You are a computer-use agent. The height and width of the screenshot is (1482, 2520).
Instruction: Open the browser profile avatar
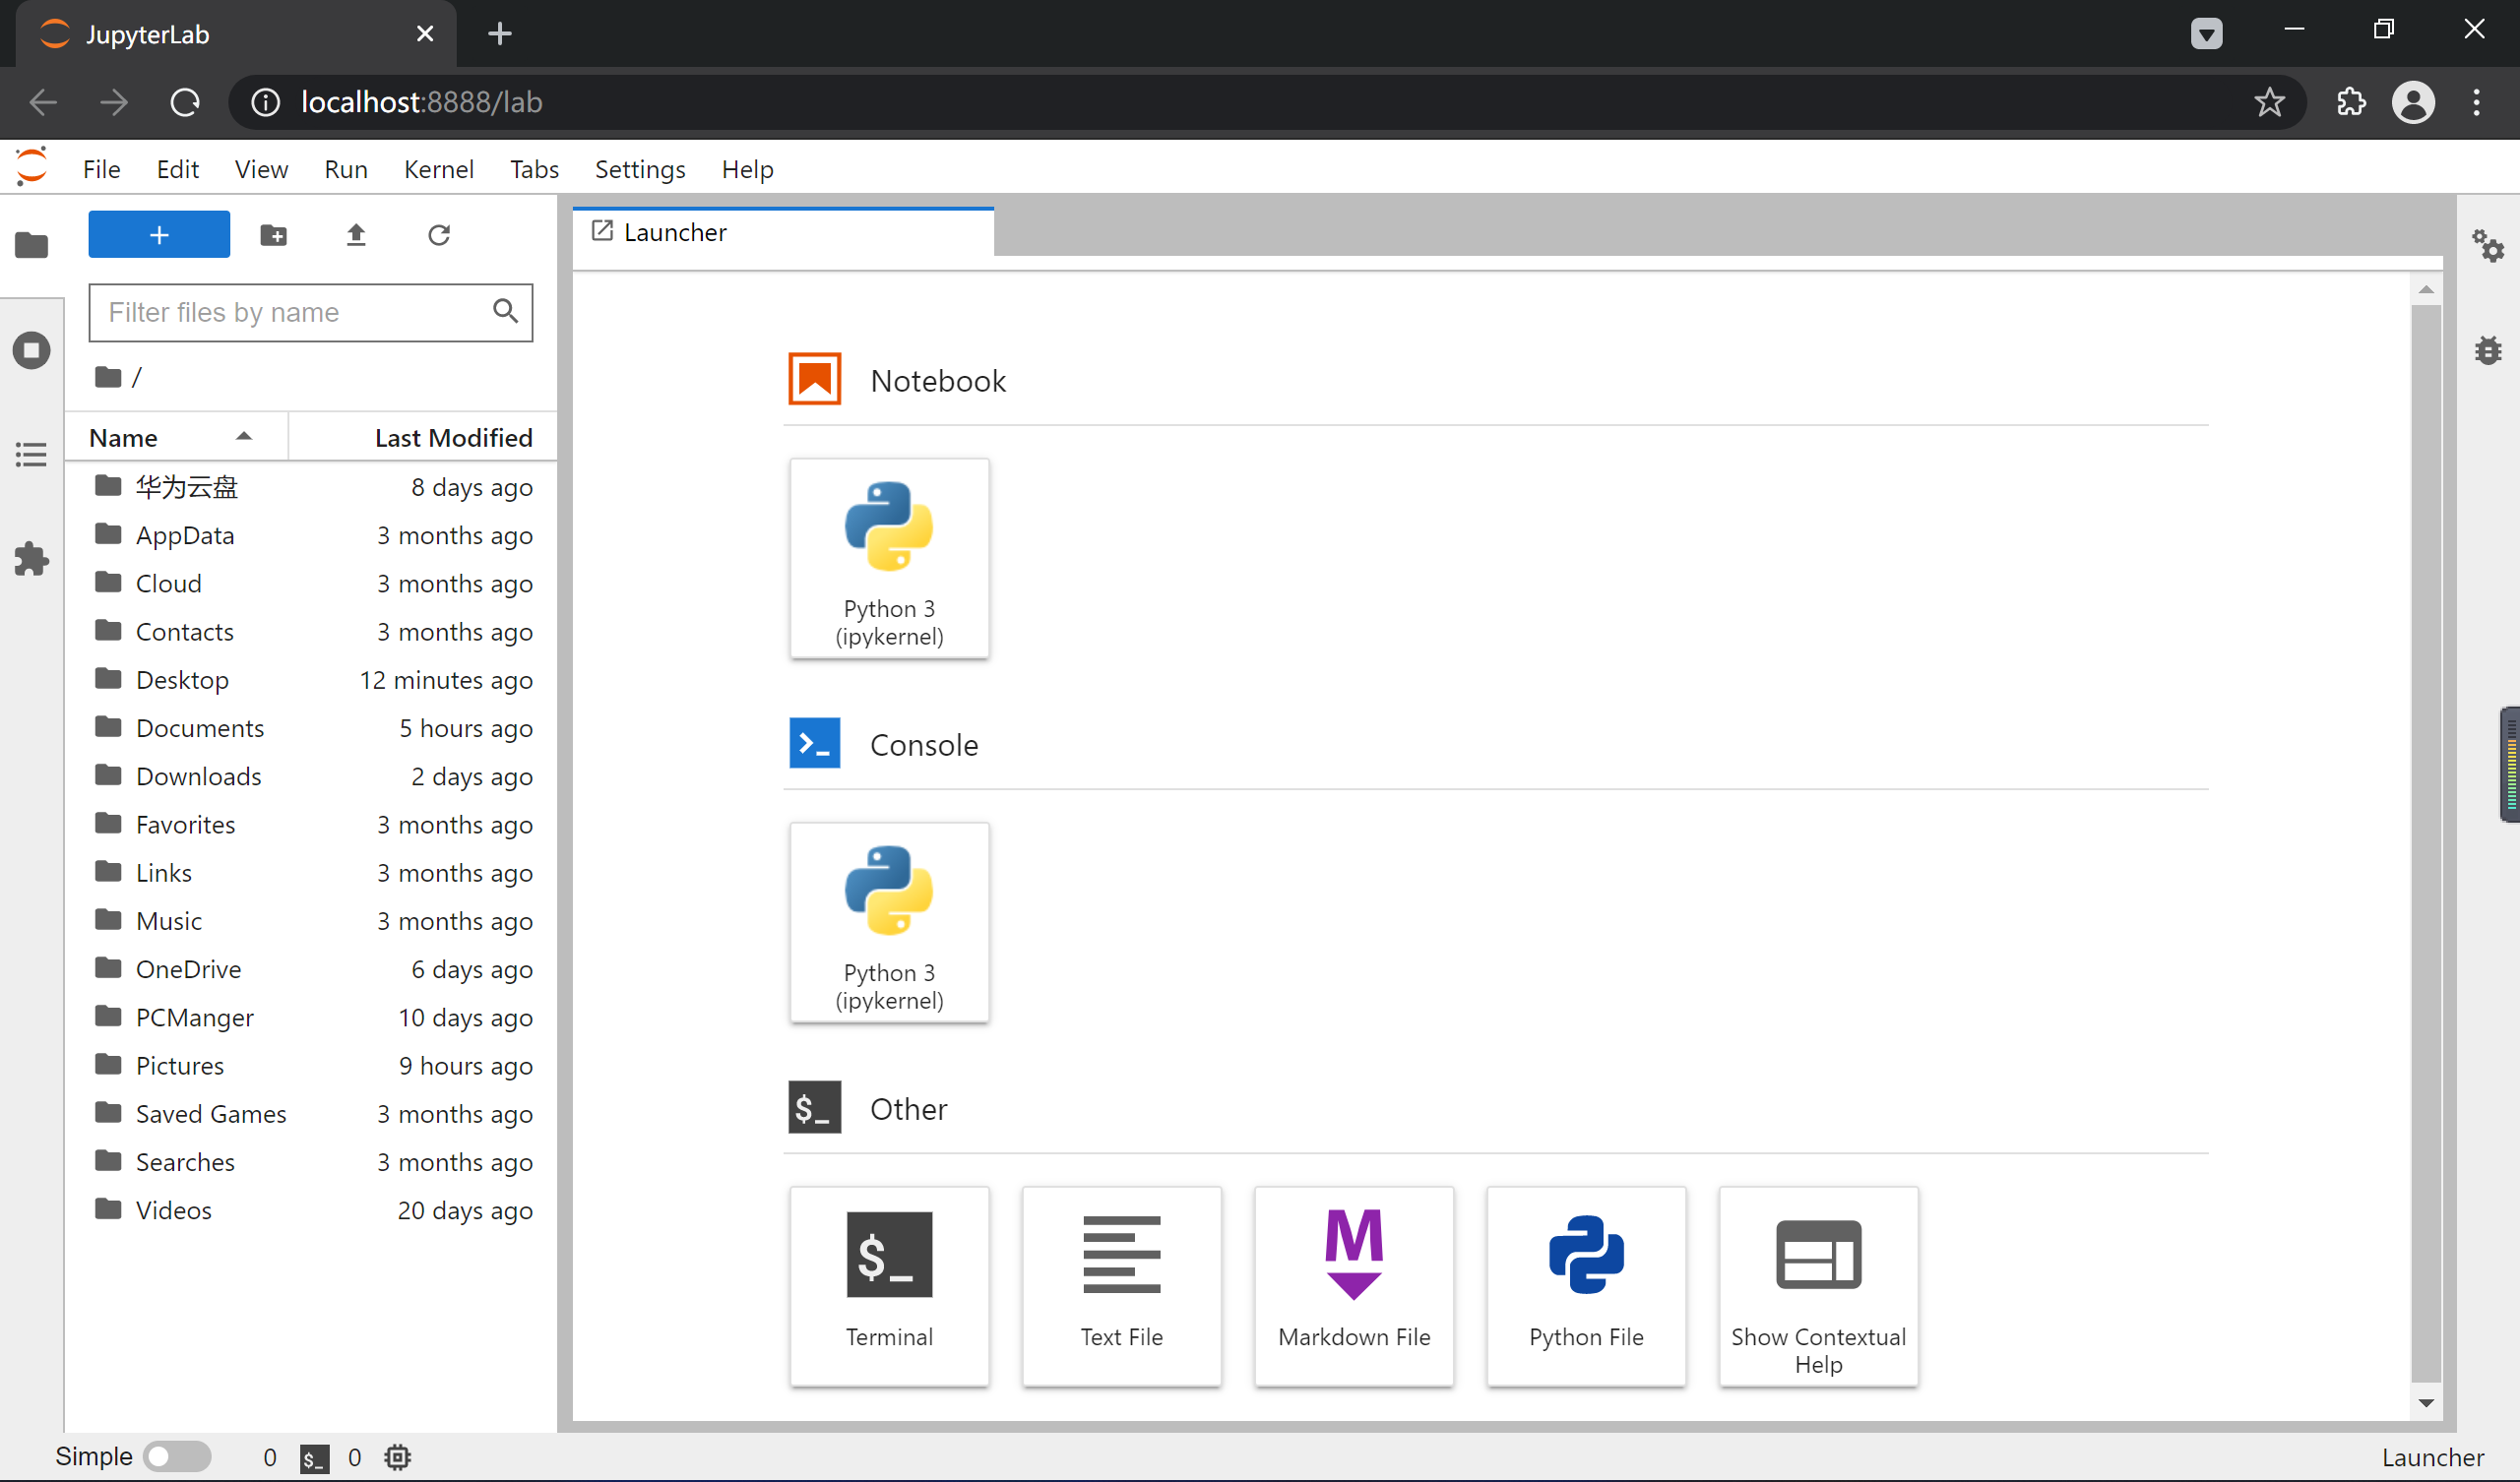click(x=2413, y=102)
